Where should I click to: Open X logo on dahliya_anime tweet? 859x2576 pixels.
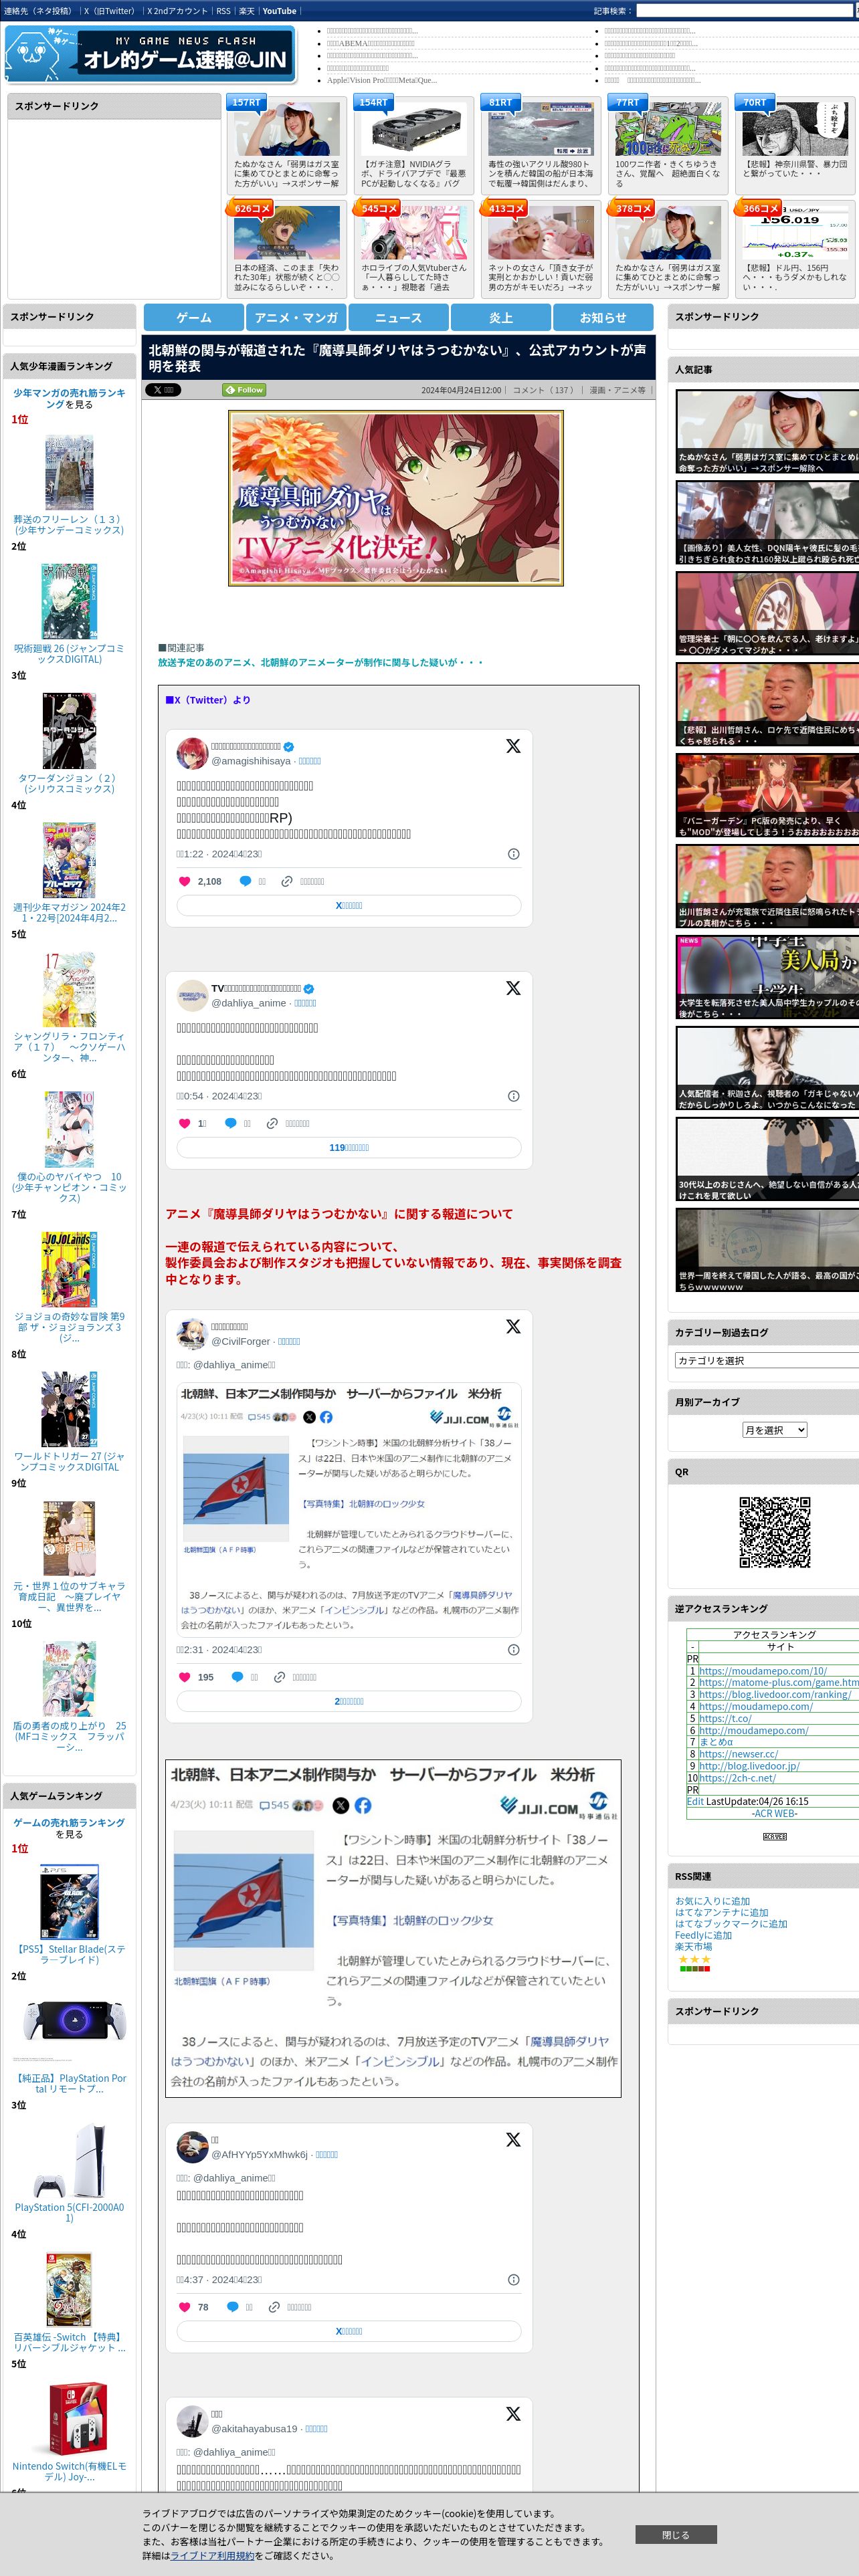[513, 988]
